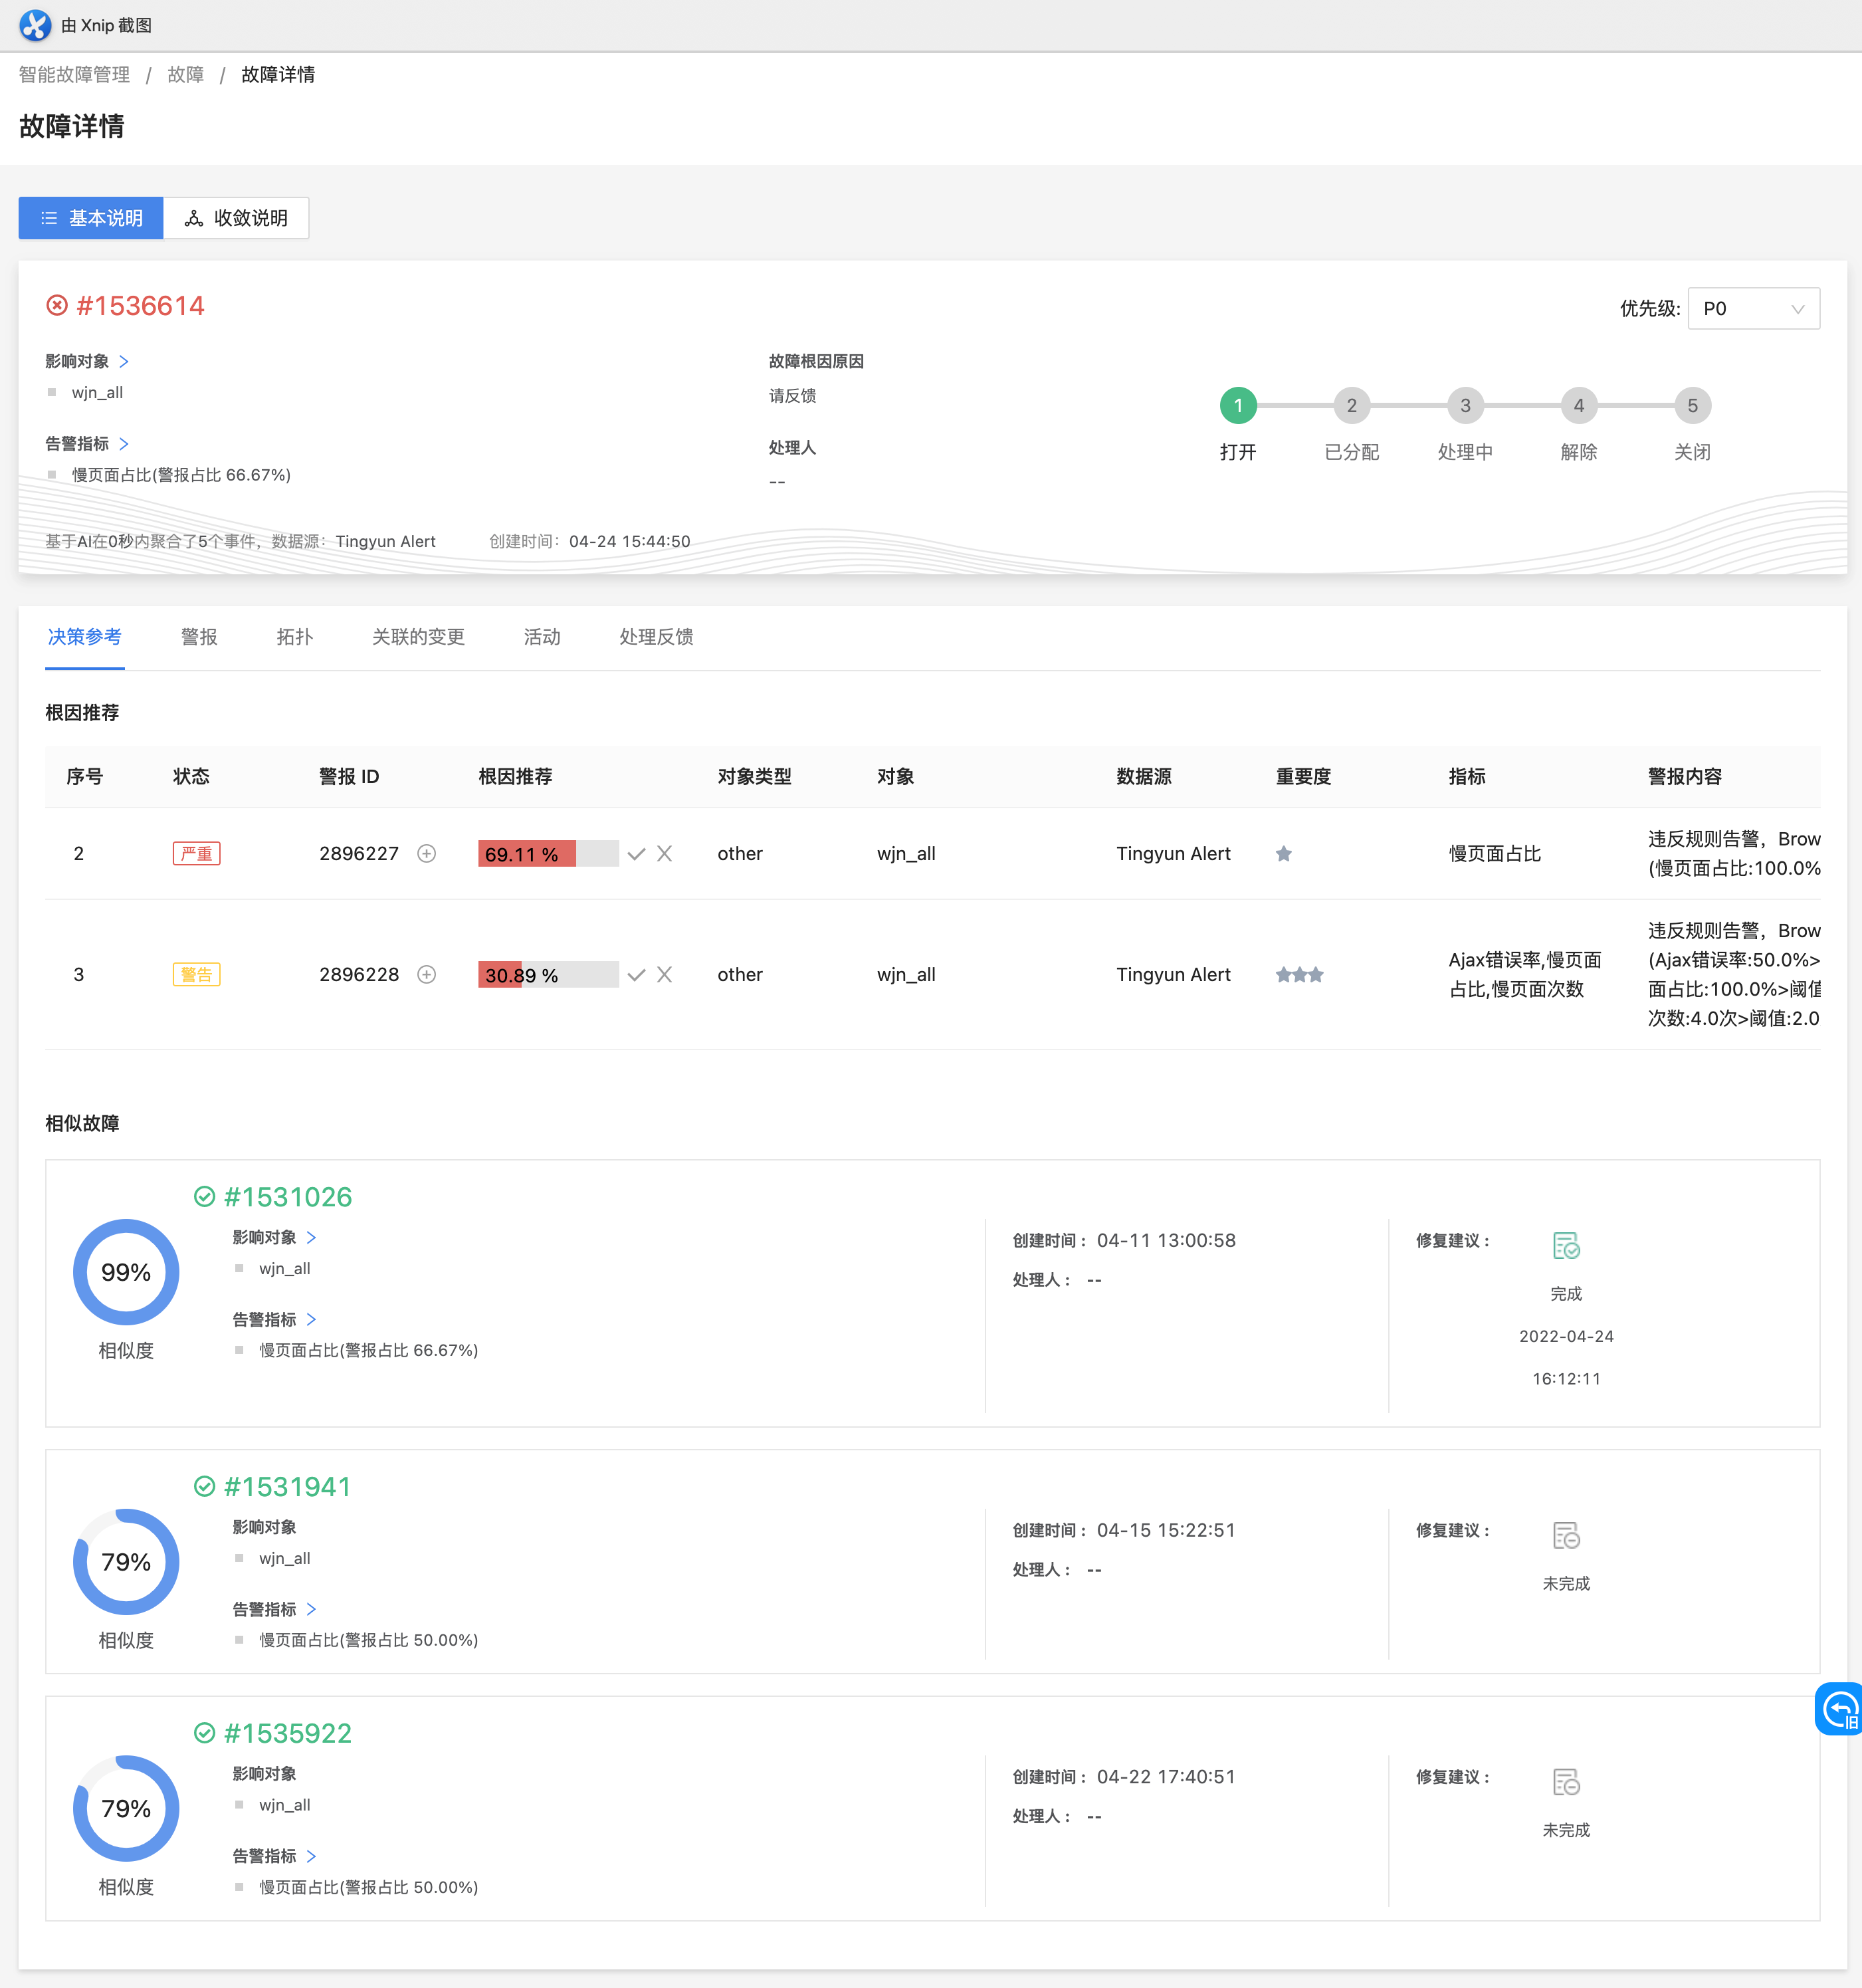Open similar fault #1531941
This screenshot has width=1862, height=1988.
288,1486
